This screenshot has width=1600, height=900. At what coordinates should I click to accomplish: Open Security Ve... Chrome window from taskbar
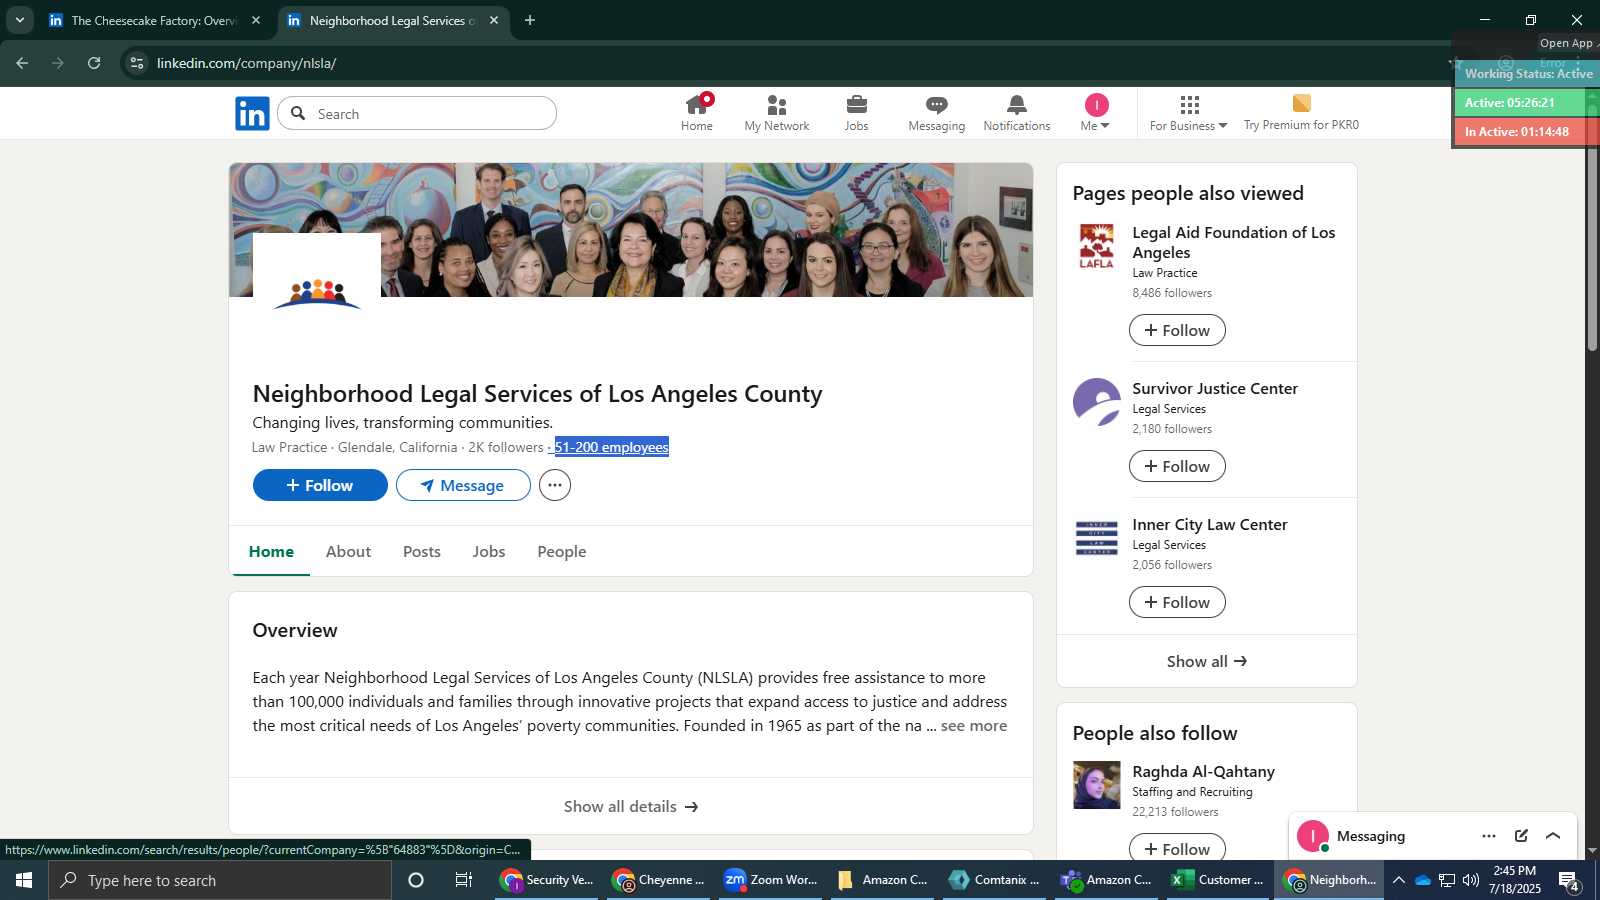pyautogui.click(x=548, y=880)
